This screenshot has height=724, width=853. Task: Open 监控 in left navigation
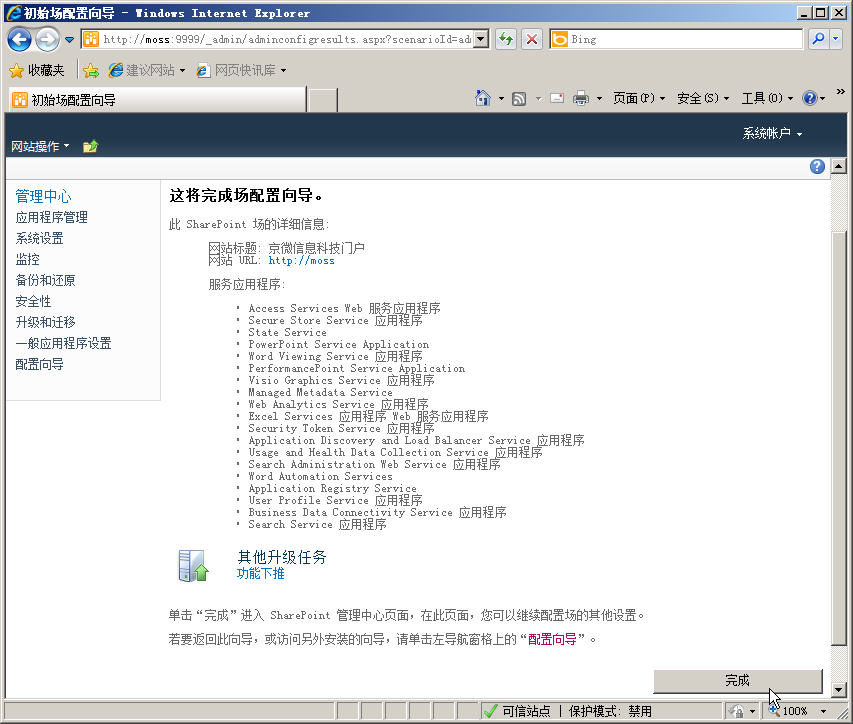[x=27, y=259]
